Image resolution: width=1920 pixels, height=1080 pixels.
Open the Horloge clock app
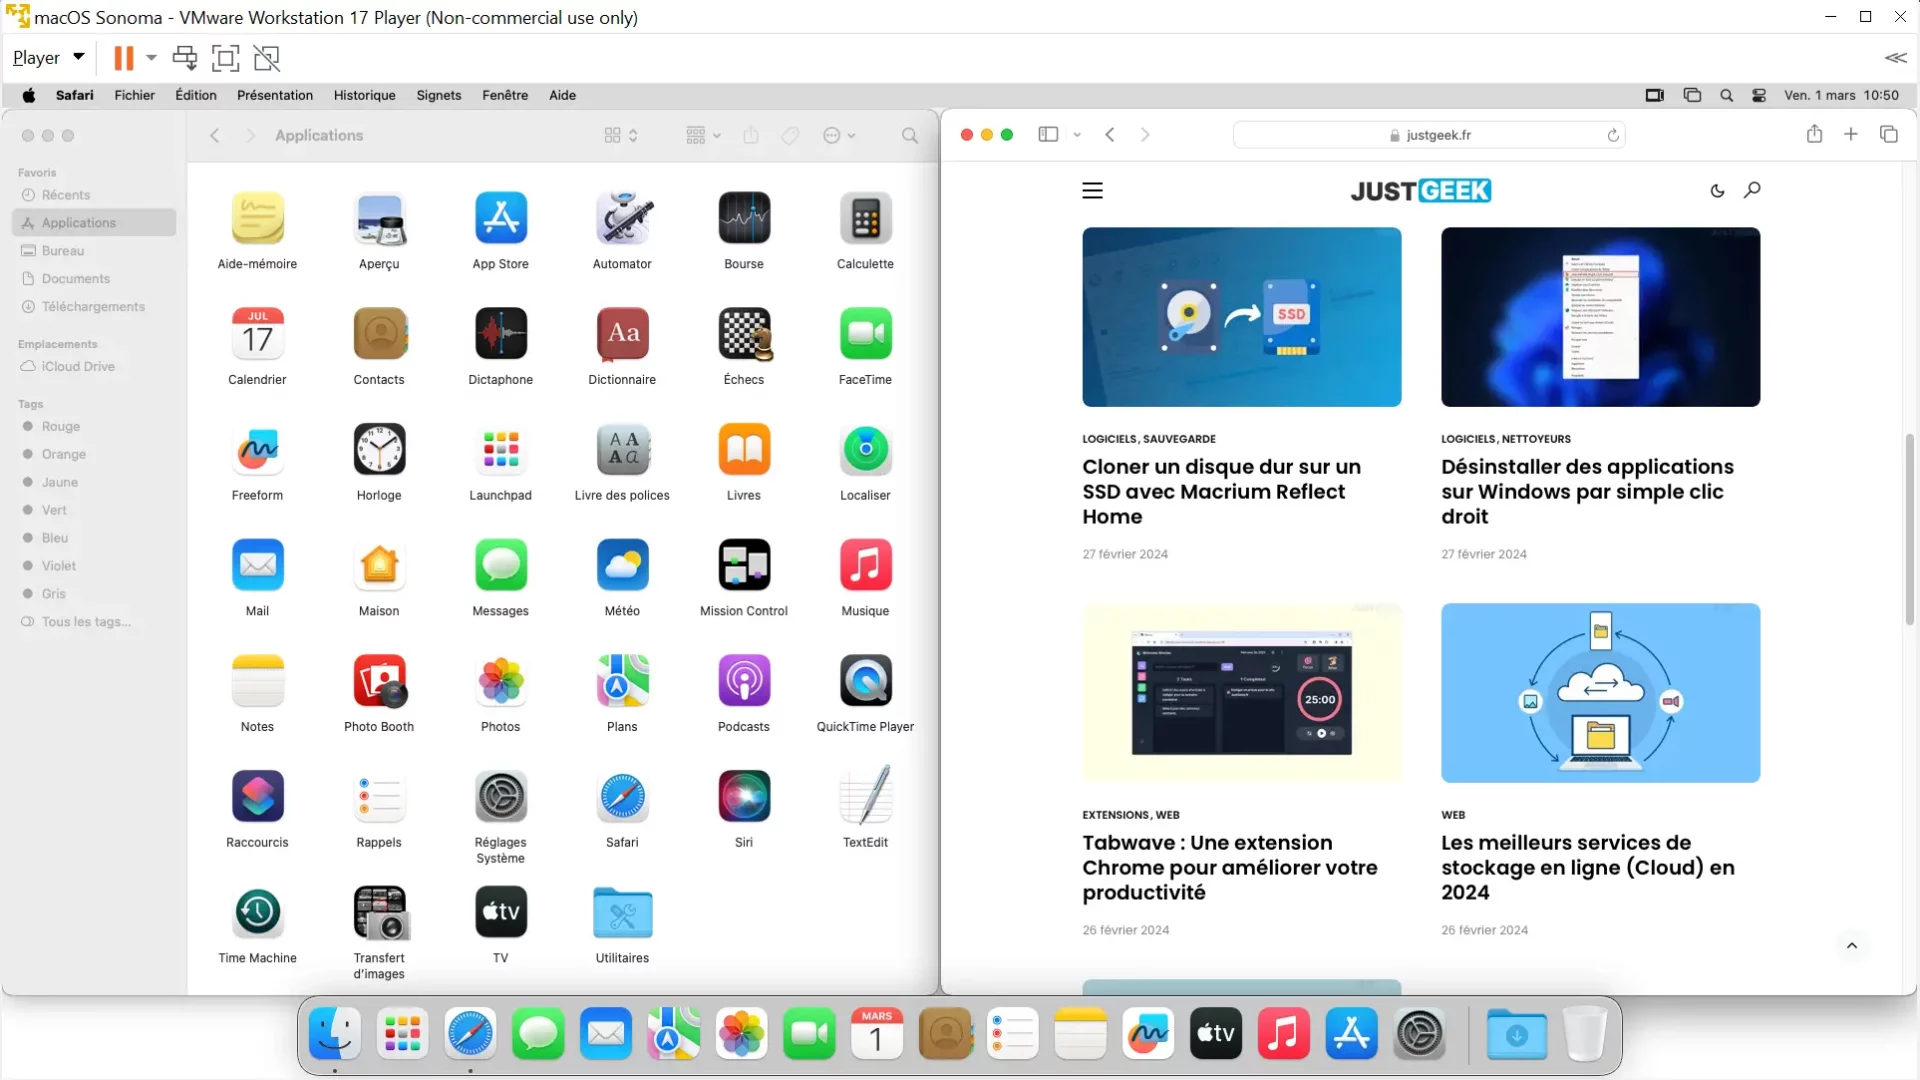click(379, 450)
